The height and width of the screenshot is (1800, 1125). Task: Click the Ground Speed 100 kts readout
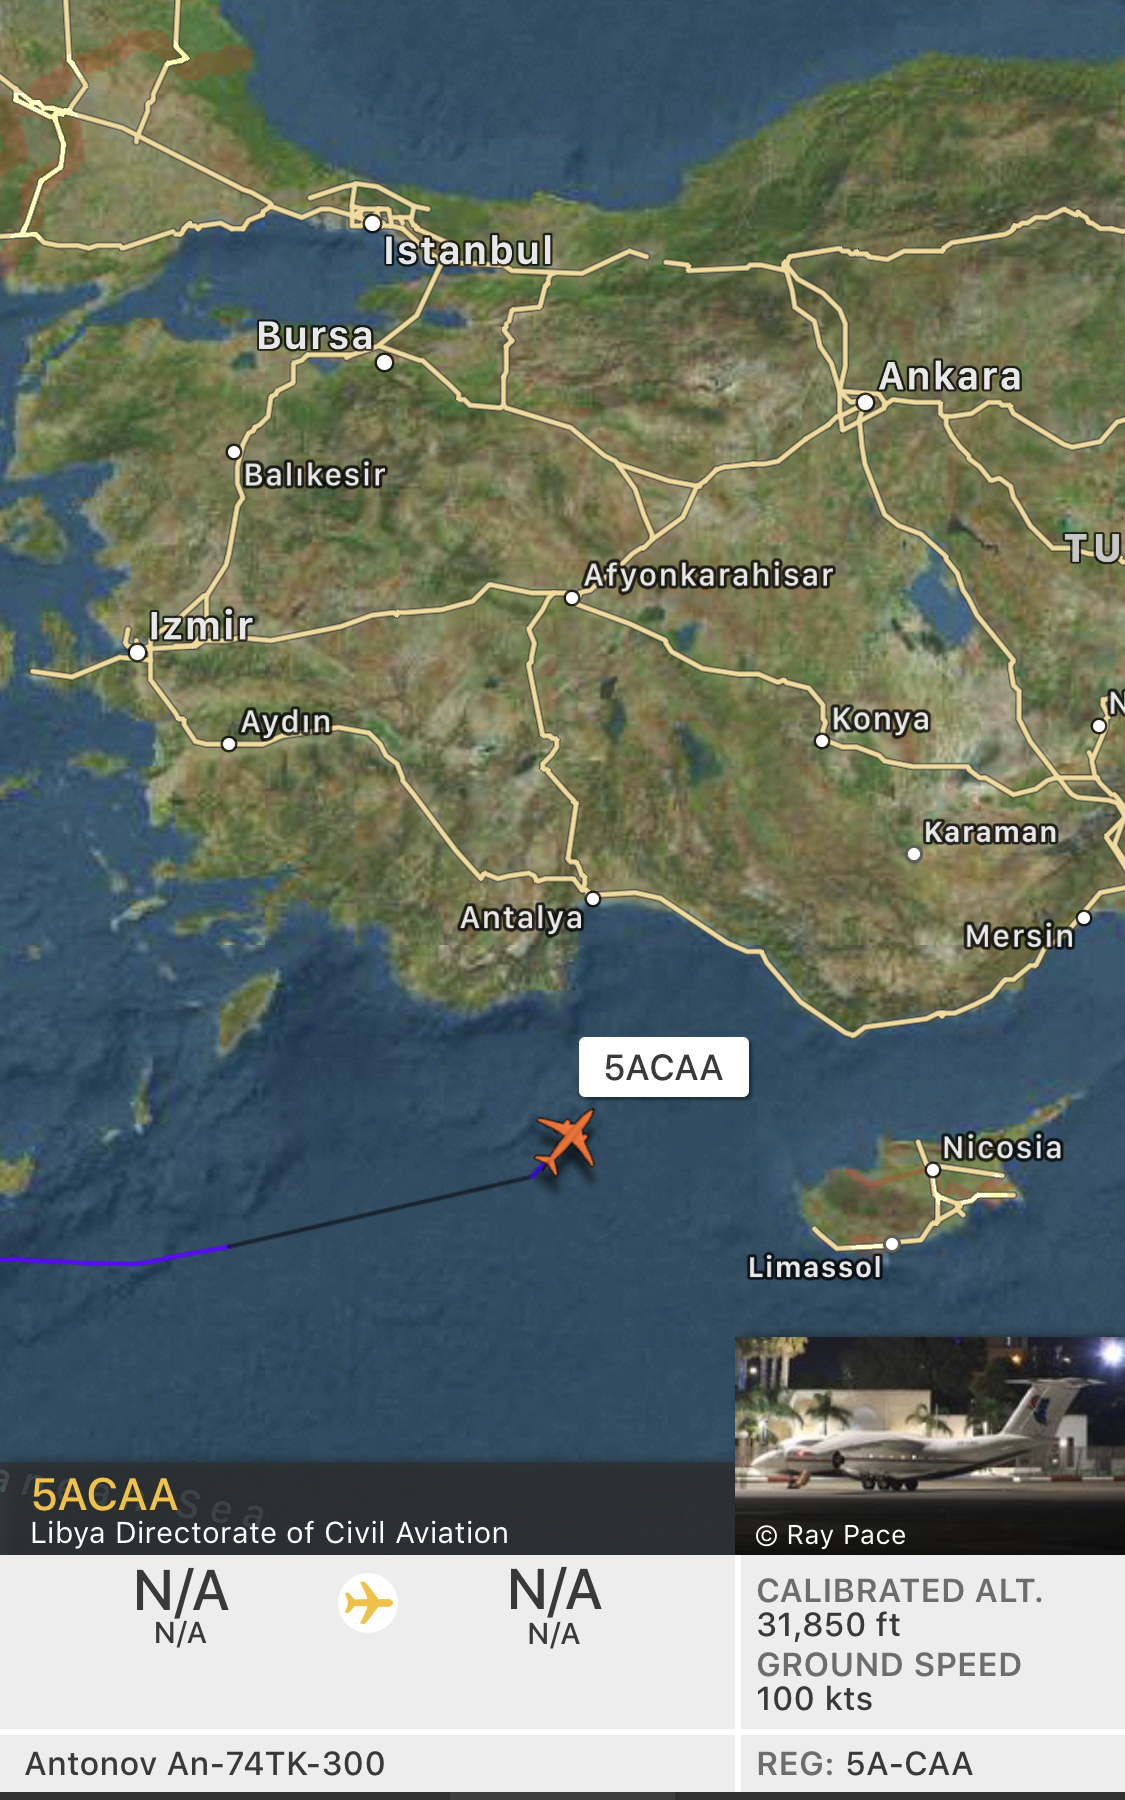888,1682
